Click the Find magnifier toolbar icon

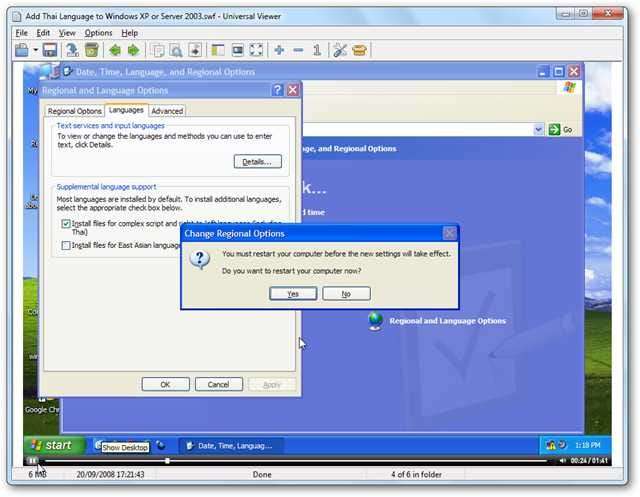[176, 50]
